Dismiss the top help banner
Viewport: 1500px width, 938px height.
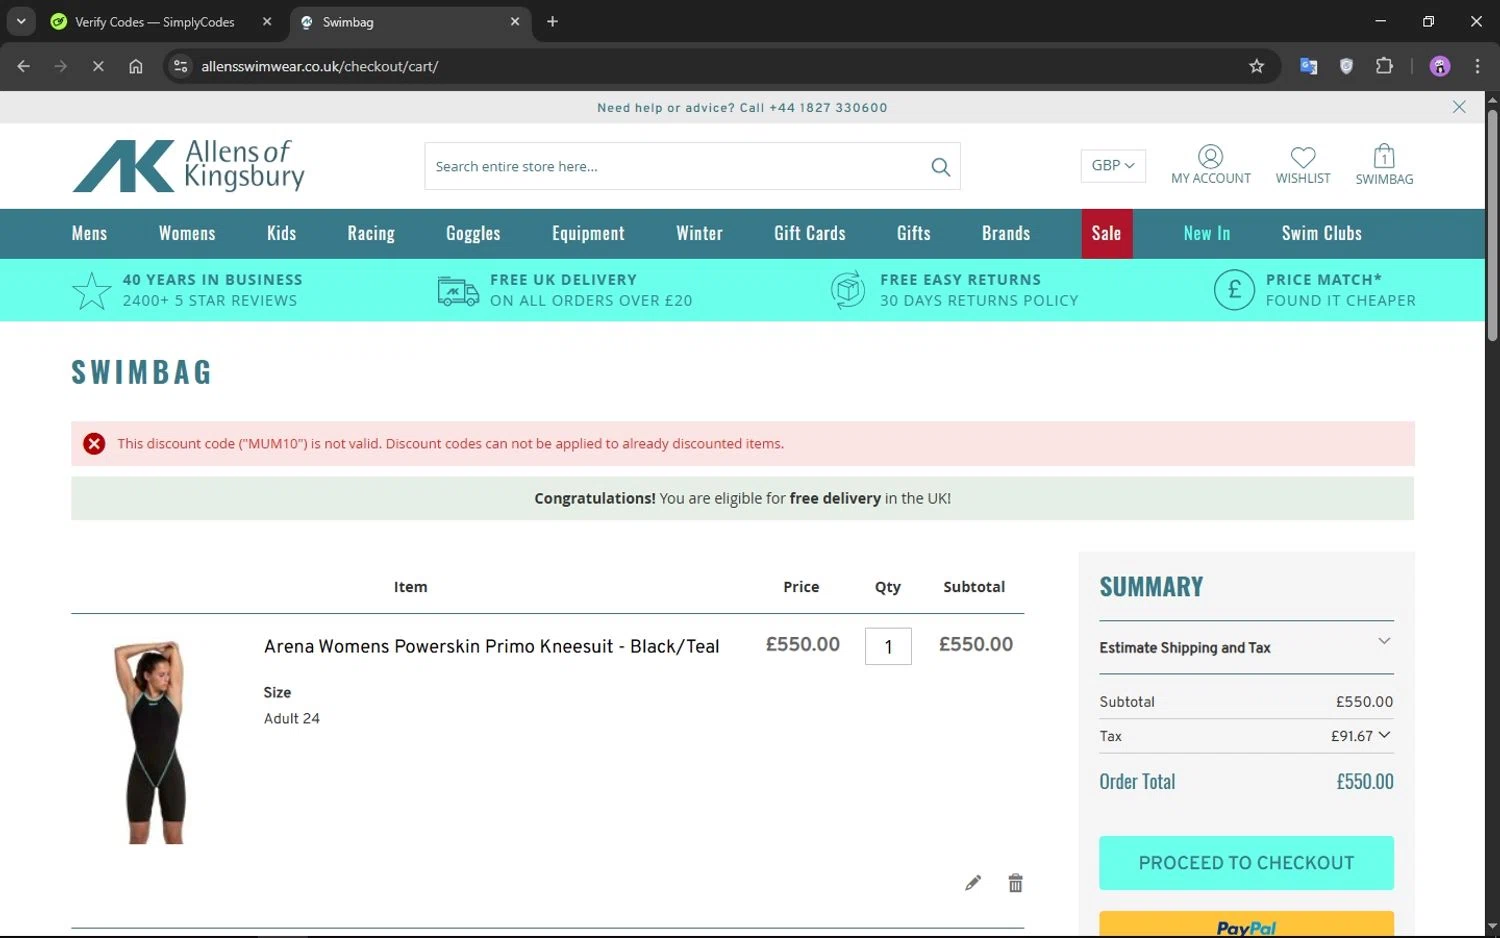[x=1459, y=107]
